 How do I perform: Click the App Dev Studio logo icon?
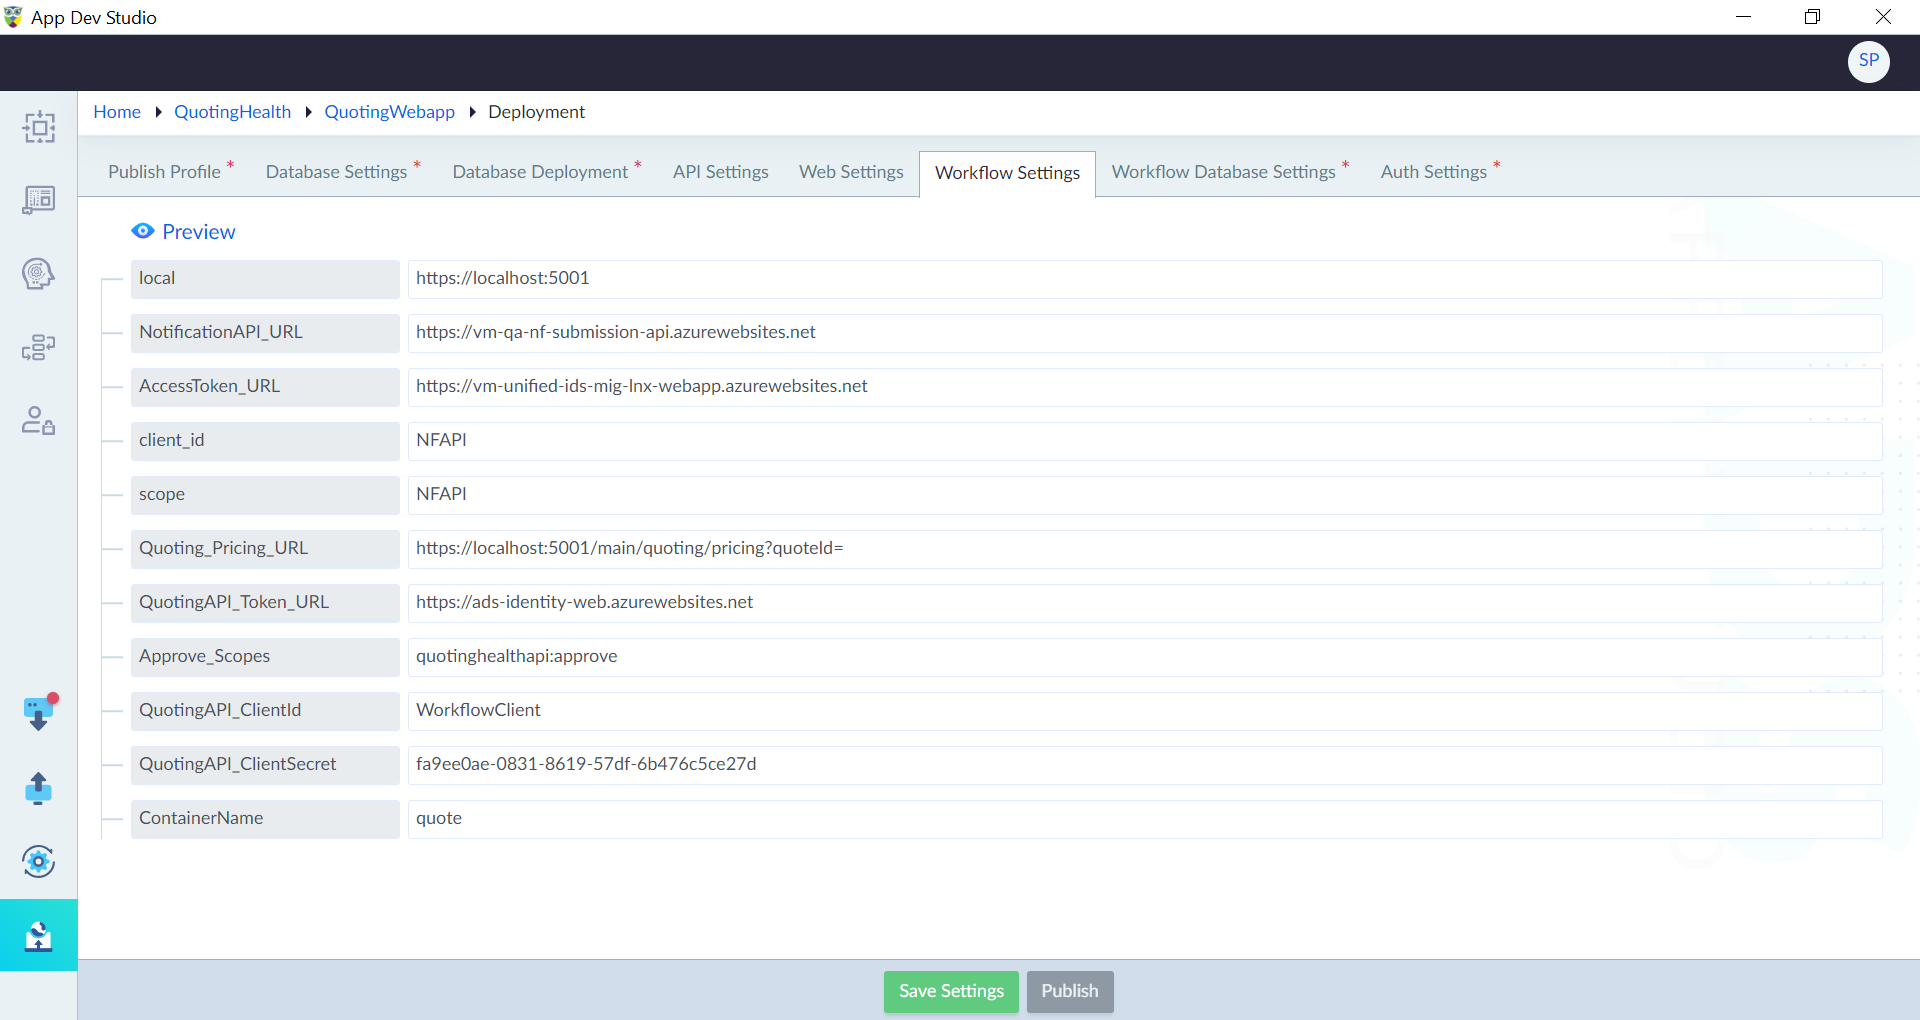pyautogui.click(x=13, y=17)
